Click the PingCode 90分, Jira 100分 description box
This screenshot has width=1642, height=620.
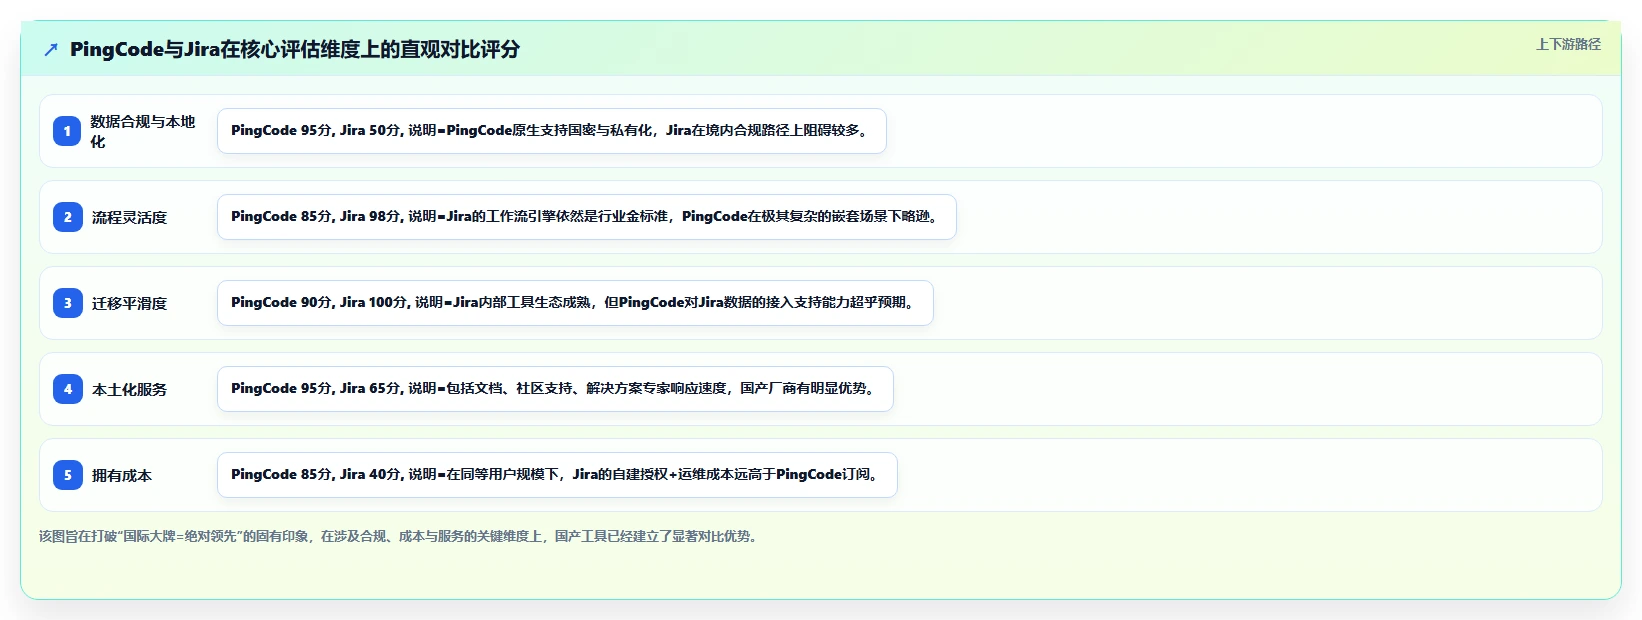[575, 303]
